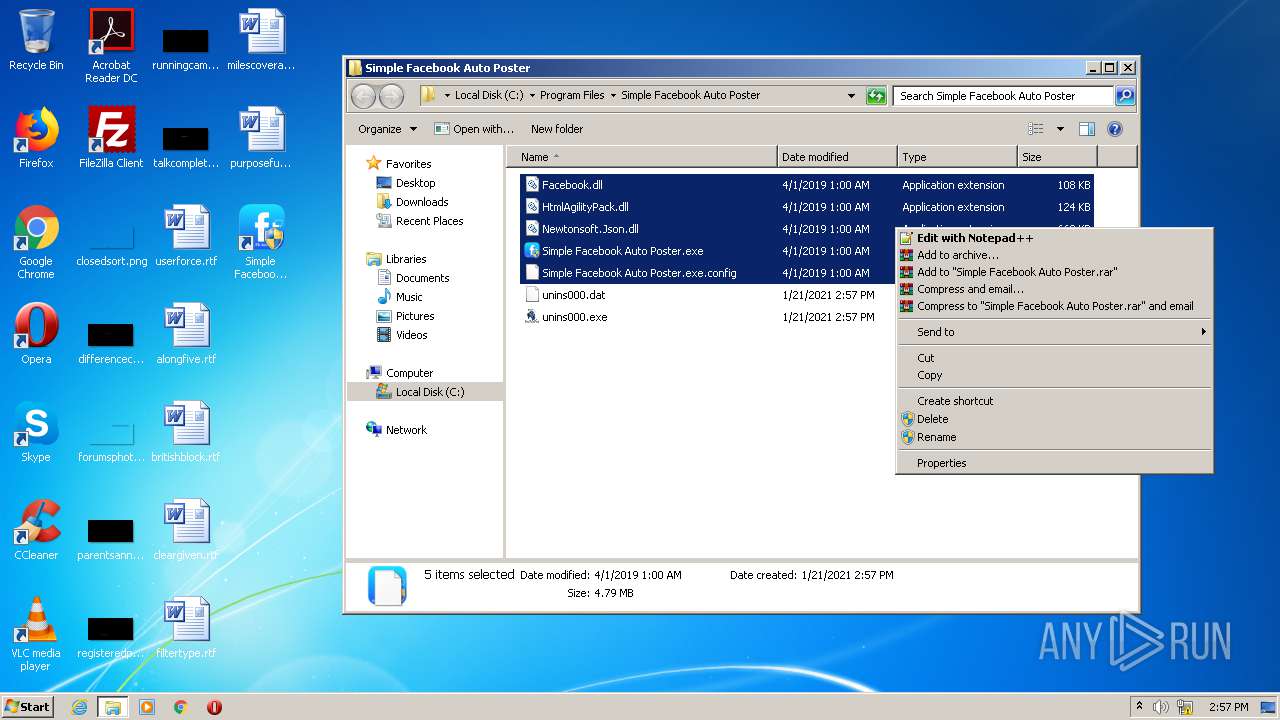1280x720 pixels.
Task: Refresh the folder via address bar button
Action: point(876,96)
